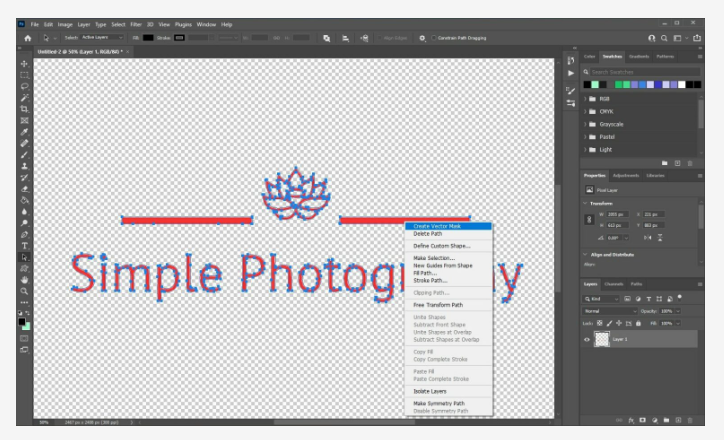Click the black Fill color swatch
724x440 pixels.
[148, 38]
